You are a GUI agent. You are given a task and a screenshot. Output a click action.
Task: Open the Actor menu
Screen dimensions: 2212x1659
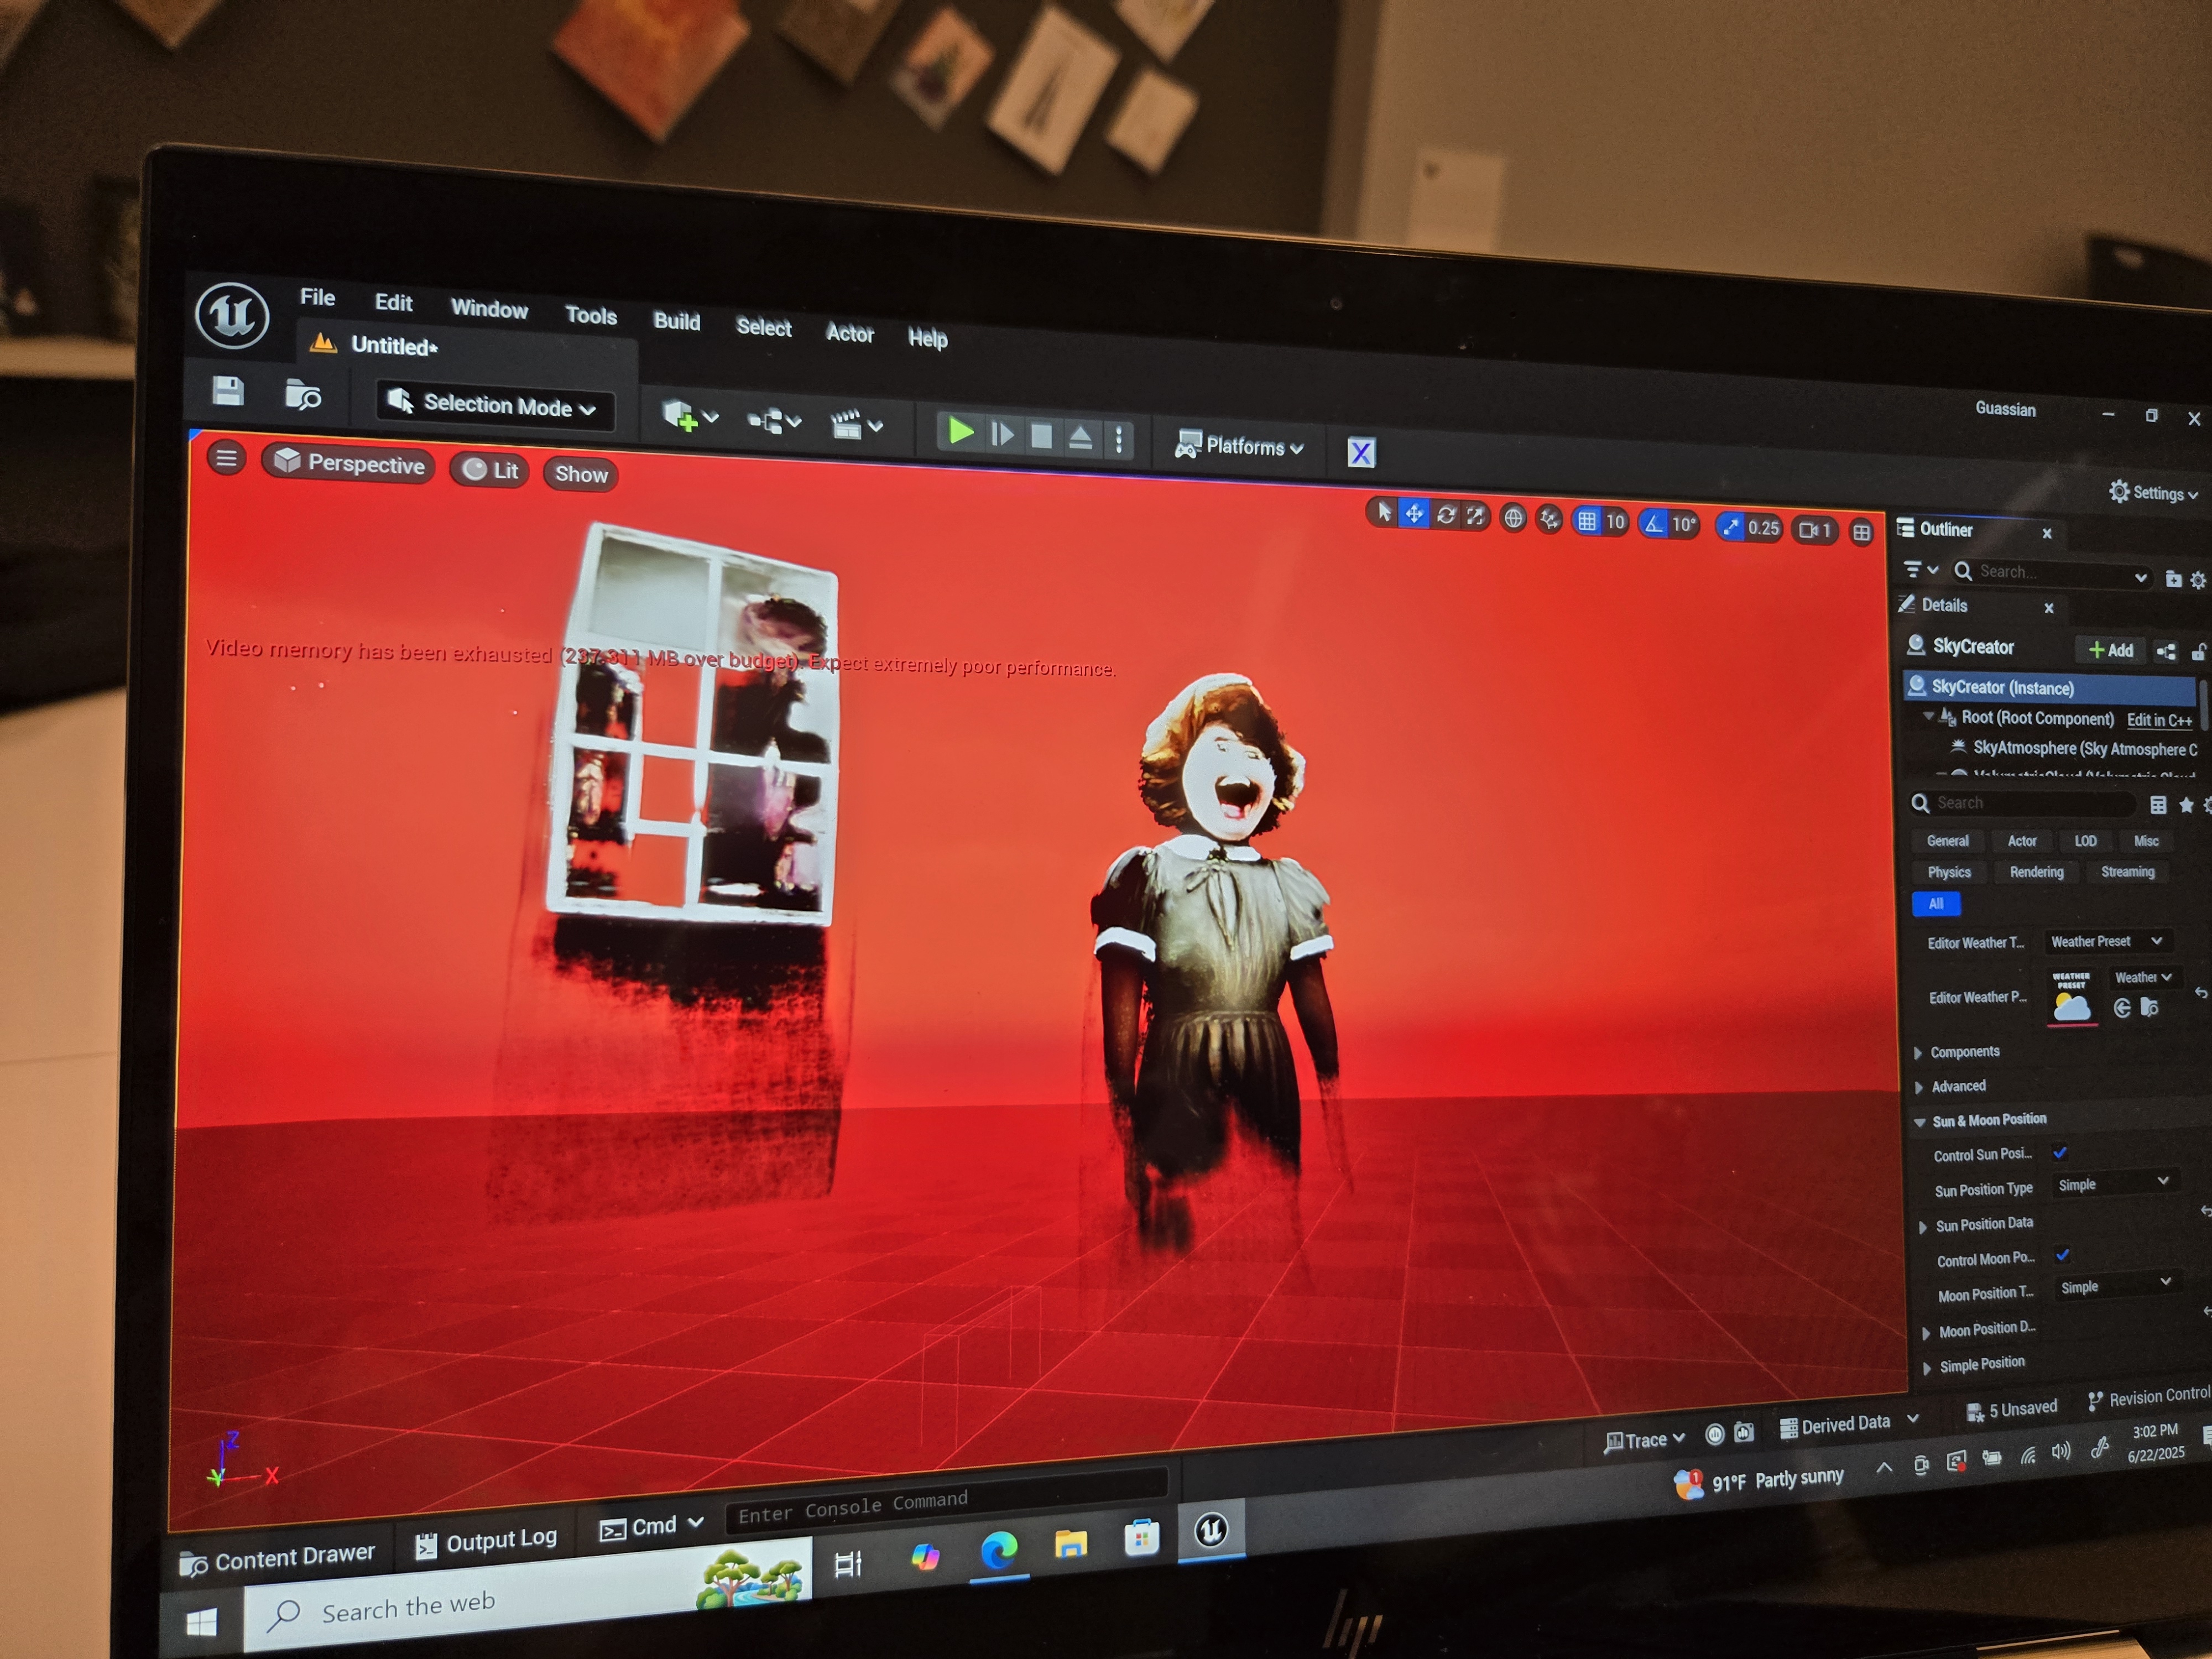coord(850,333)
